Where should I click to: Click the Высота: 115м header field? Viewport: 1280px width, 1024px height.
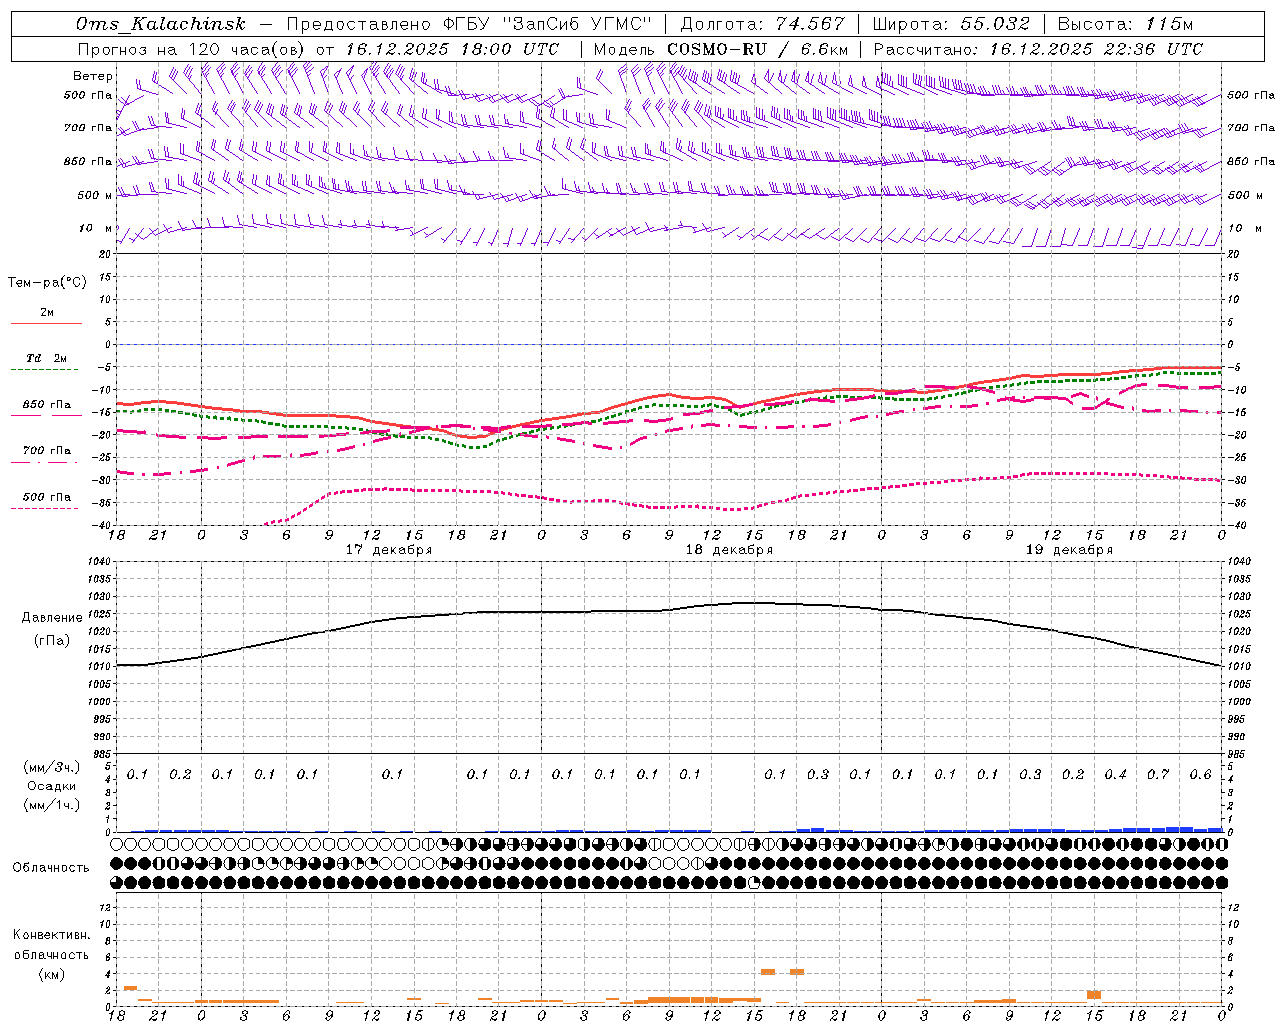click(x=1125, y=24)
